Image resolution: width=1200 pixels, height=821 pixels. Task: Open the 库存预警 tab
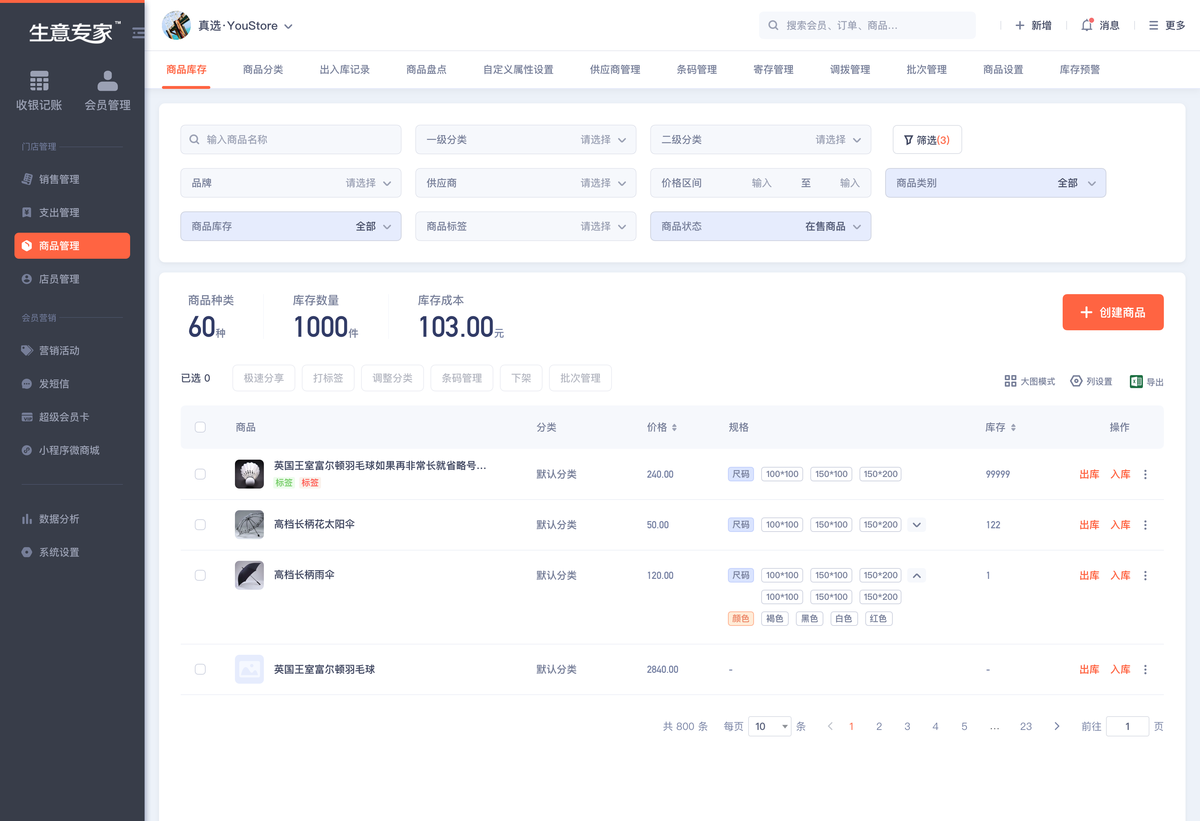tap(1079, 70)
